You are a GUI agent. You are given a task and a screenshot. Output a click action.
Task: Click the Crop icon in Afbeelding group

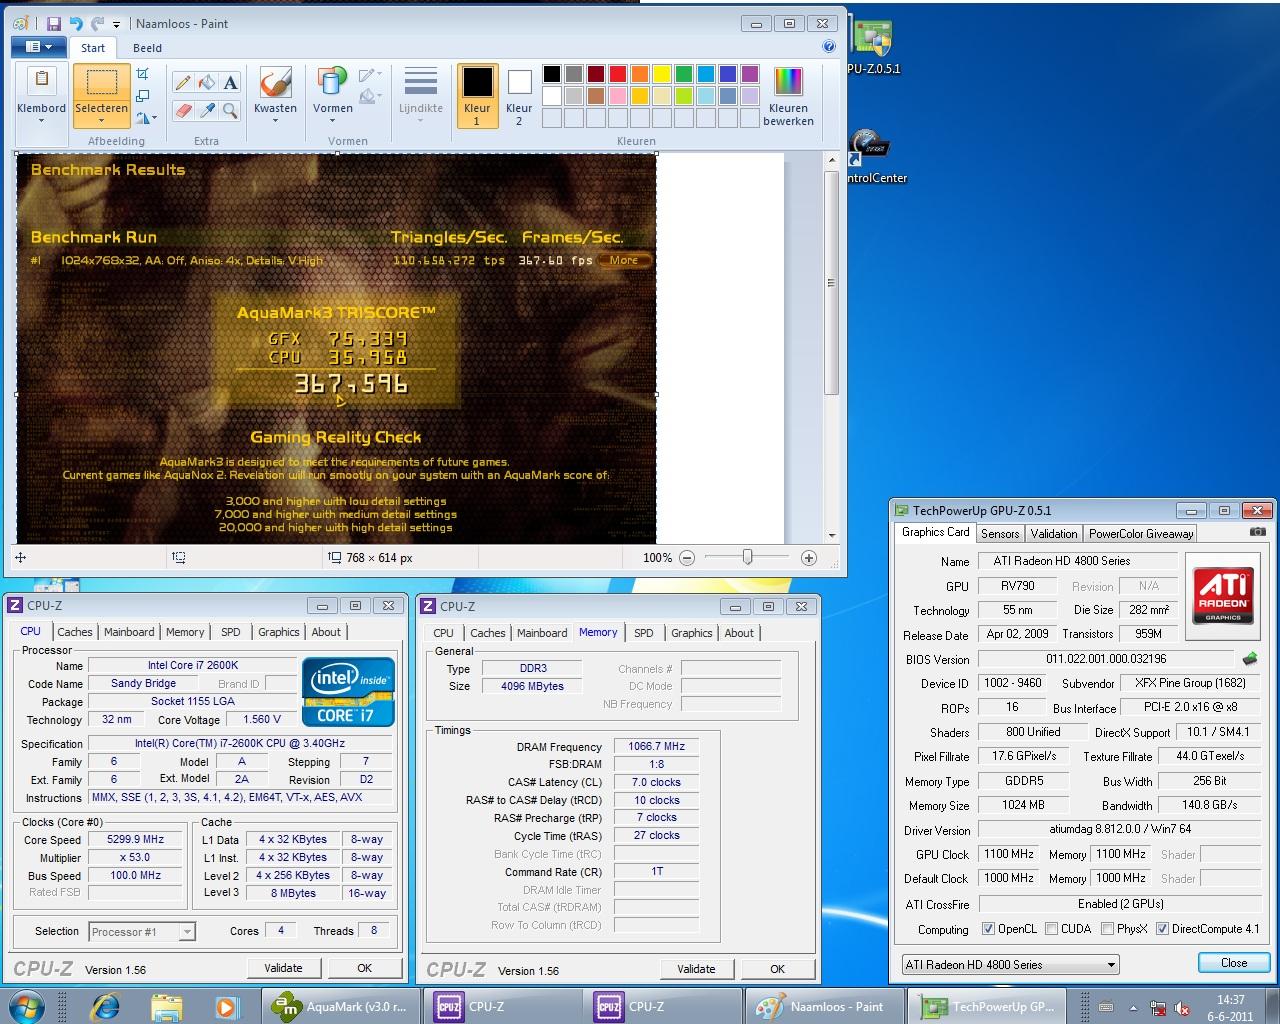[x=142, y=74]
